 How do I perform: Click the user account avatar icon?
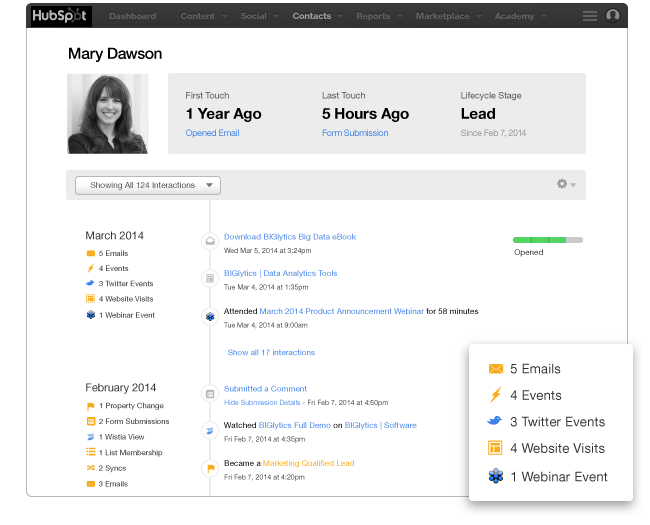click(613, 16)
